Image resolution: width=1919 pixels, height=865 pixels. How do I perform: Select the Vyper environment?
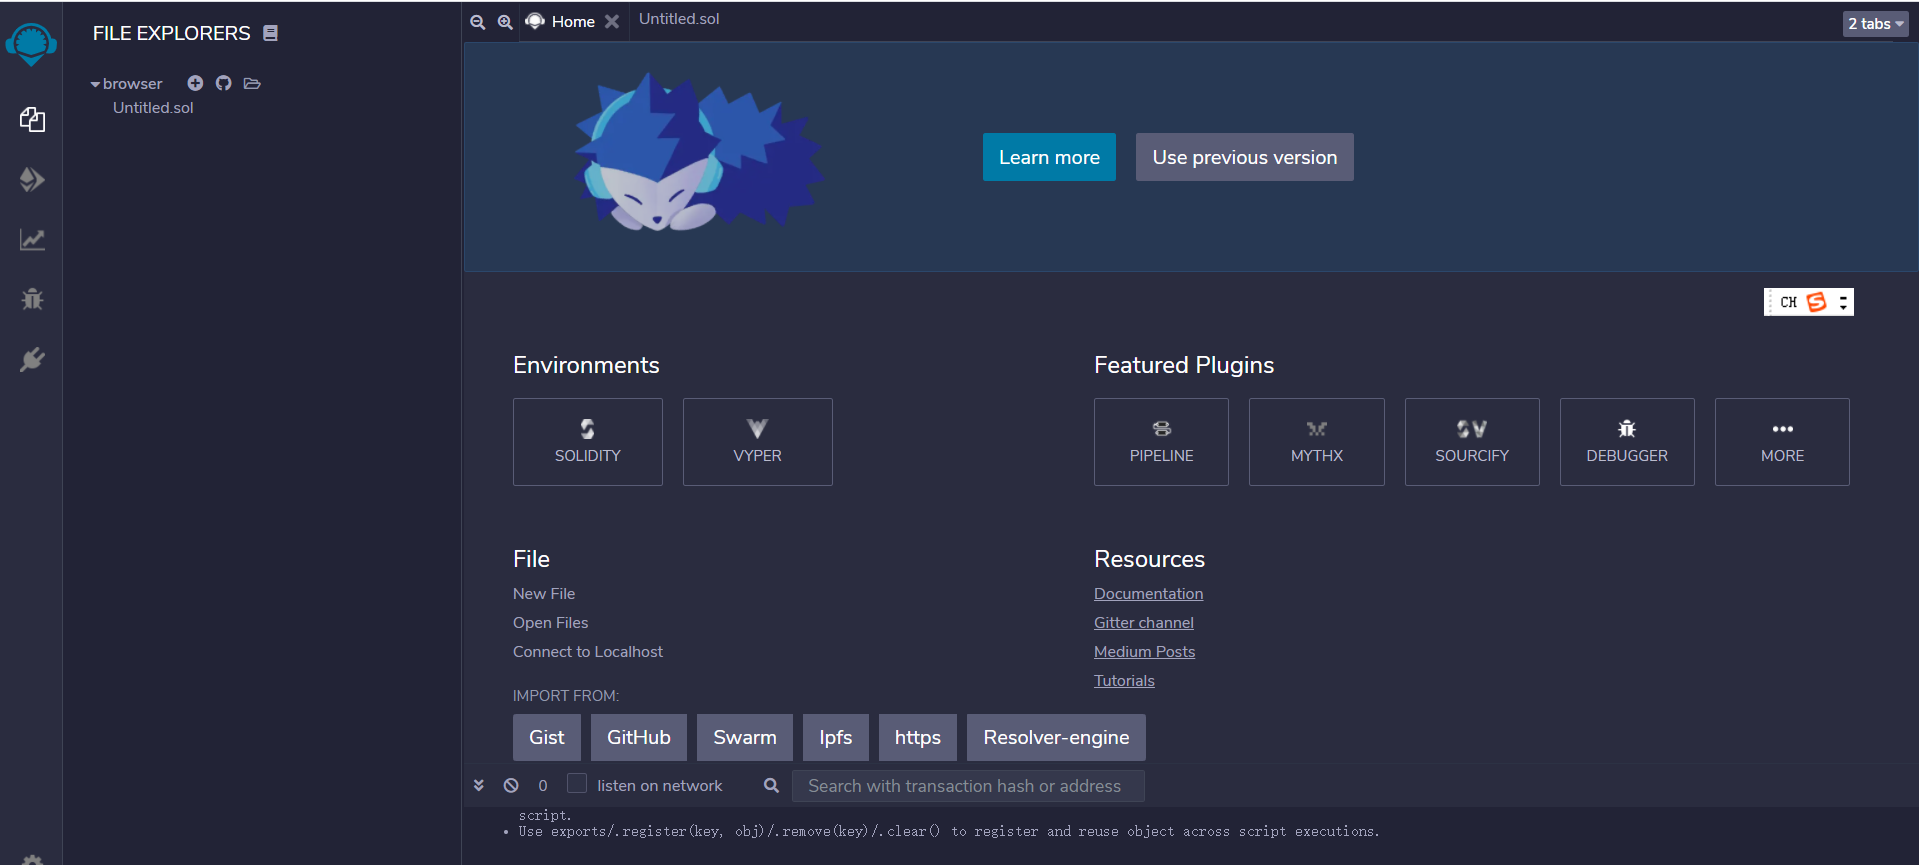[x=758, y=442]
